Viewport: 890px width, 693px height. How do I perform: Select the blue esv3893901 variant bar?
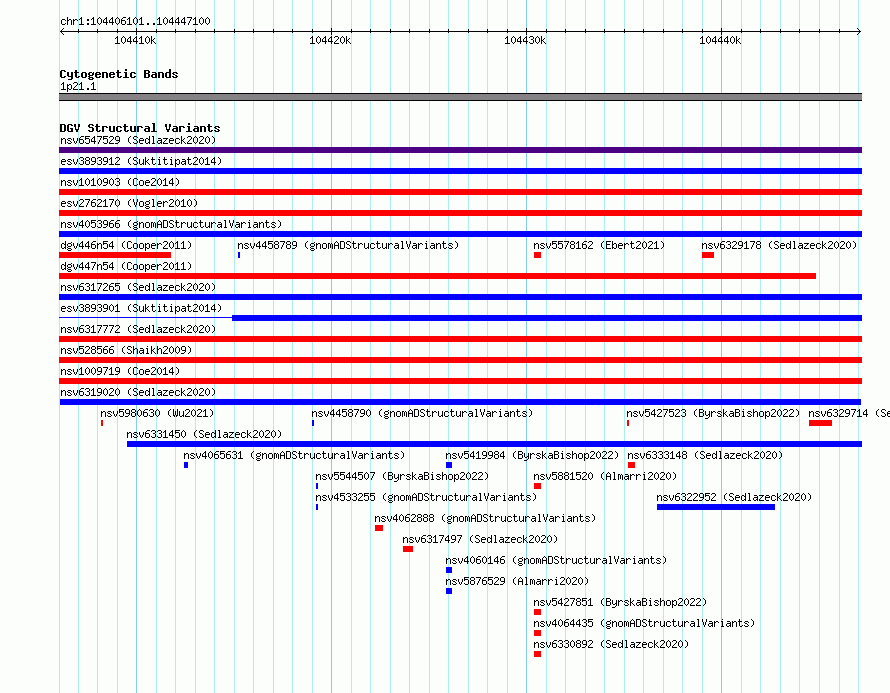(x=547, y=318)
